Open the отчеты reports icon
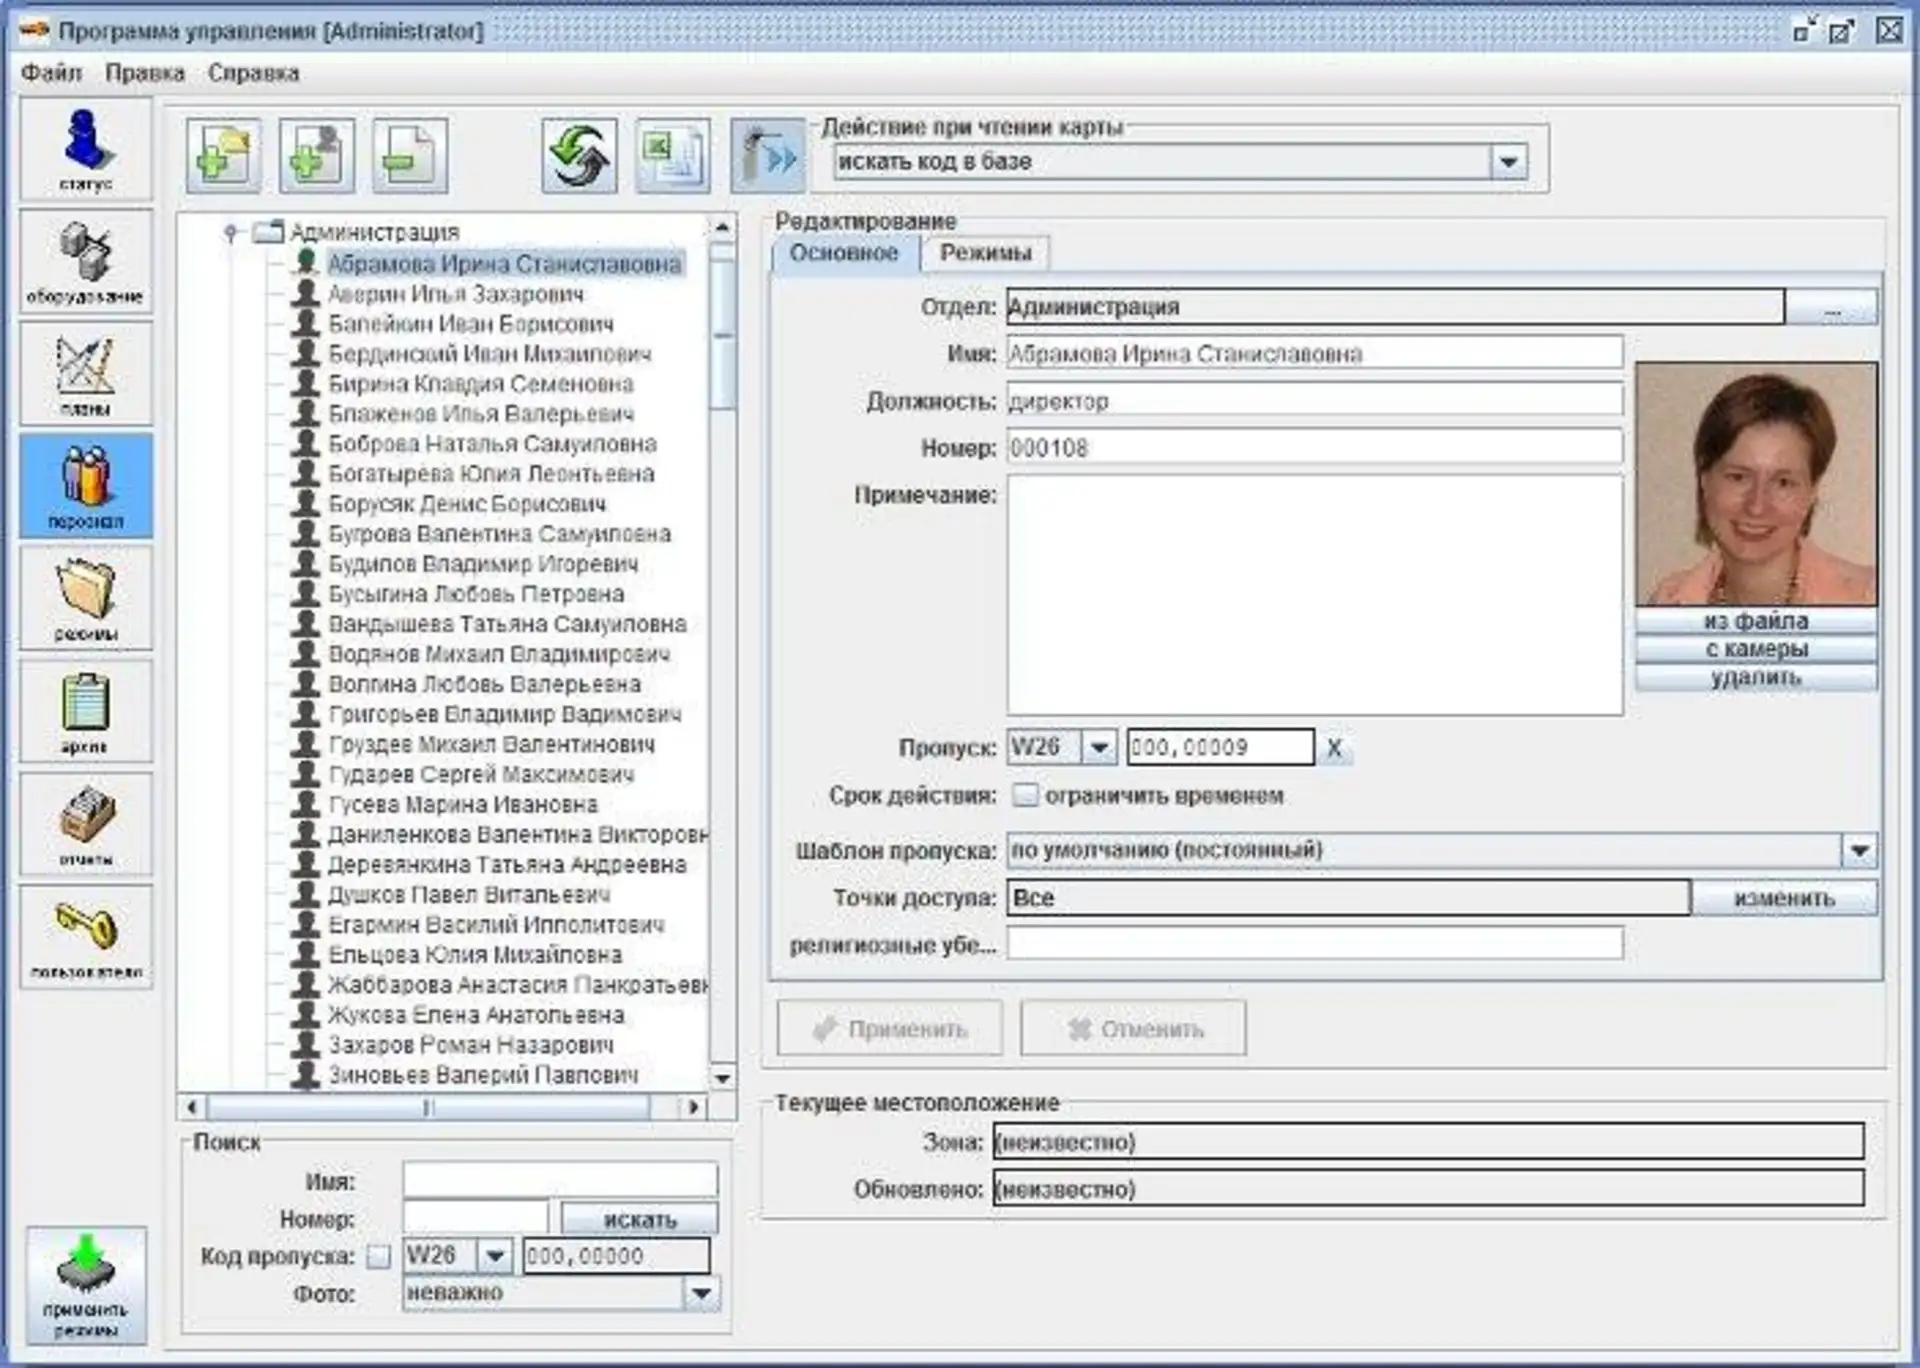Viewport: 1920px width, 1368px height. (x=86, y=824)
